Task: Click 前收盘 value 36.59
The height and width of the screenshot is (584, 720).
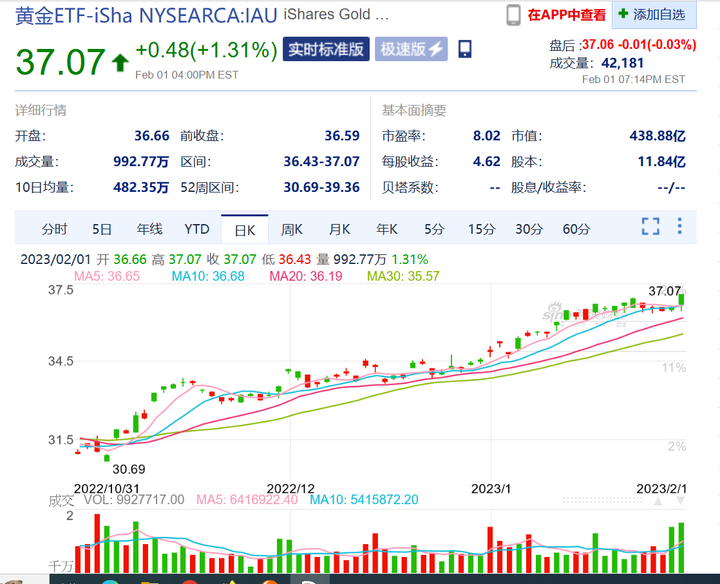Action: (342, 136)
